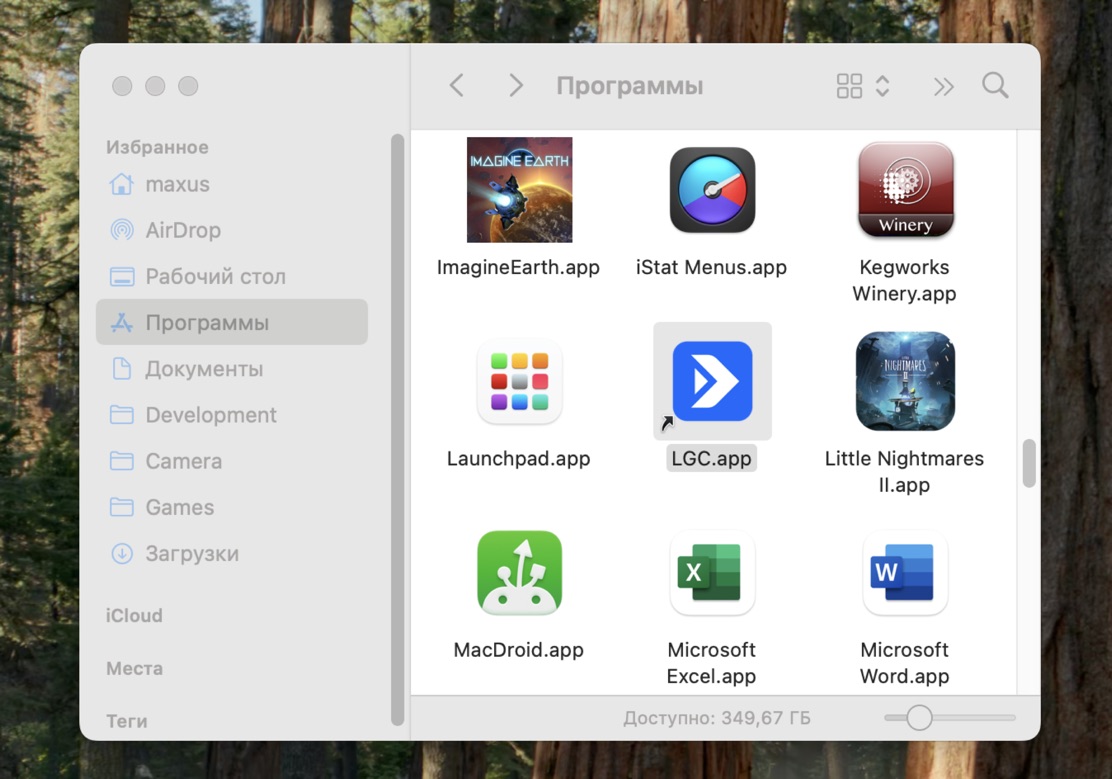The image size is (1112, 779).
Task: Open Development folder in the sidebar
Action: [231, 415]
